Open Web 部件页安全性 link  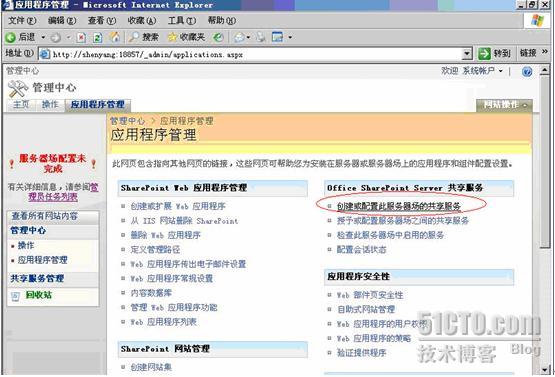pos(369,295)
